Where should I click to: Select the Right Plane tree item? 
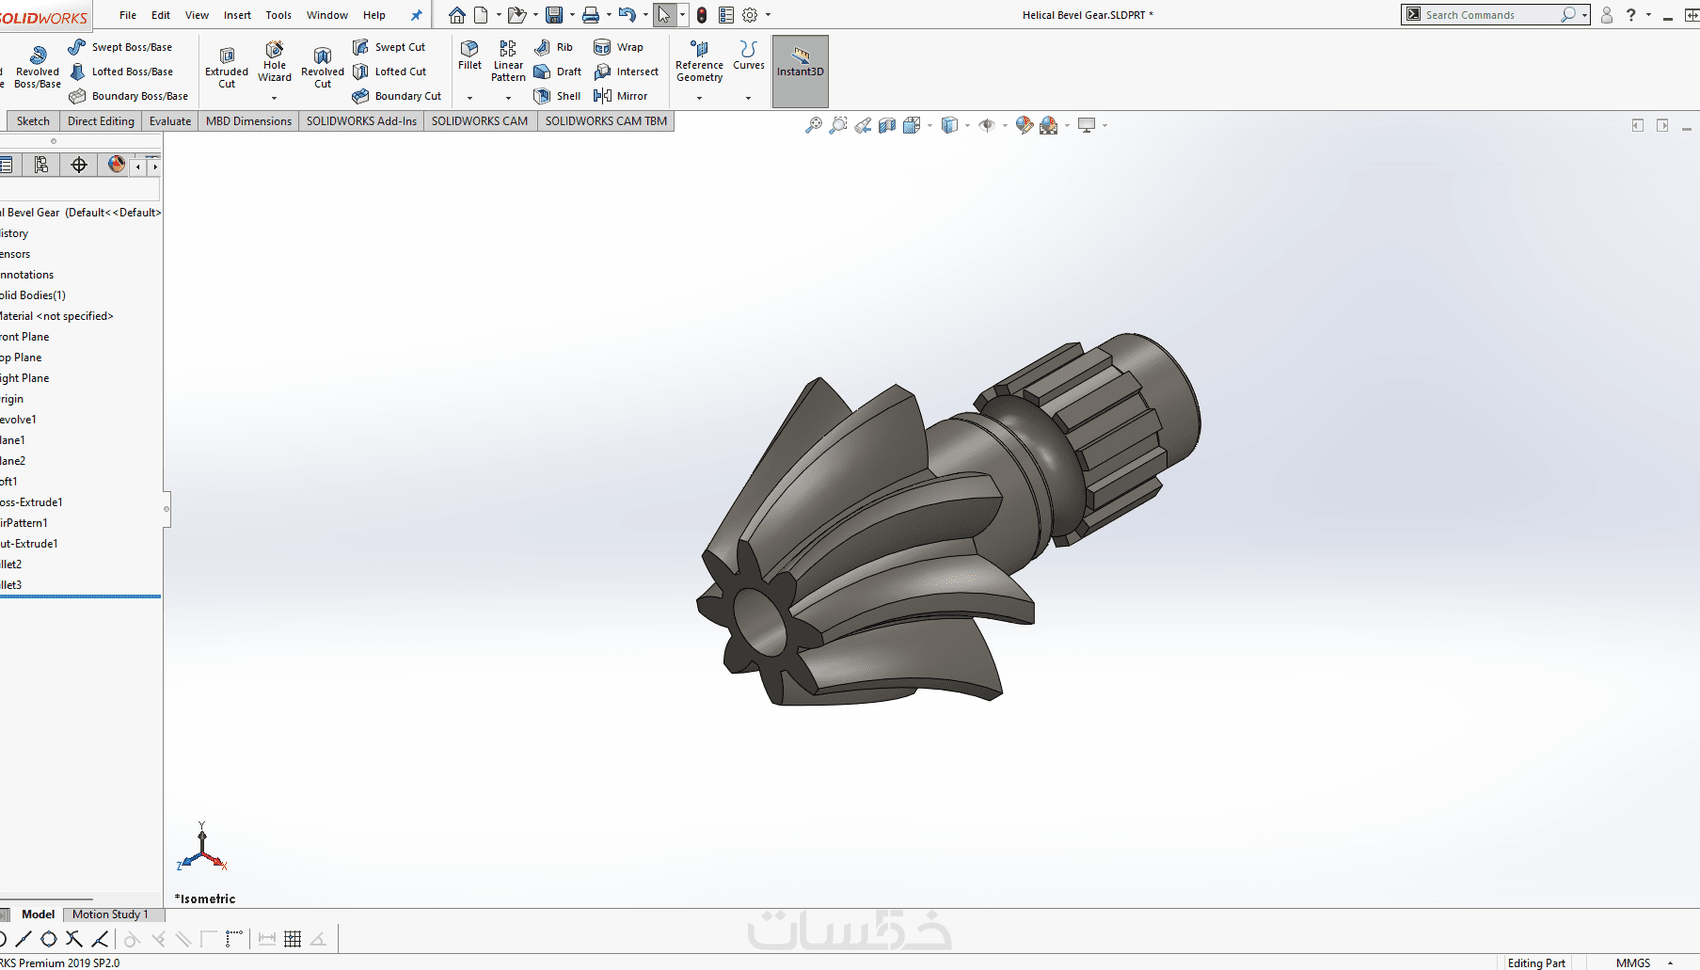[x=25, y=378]
